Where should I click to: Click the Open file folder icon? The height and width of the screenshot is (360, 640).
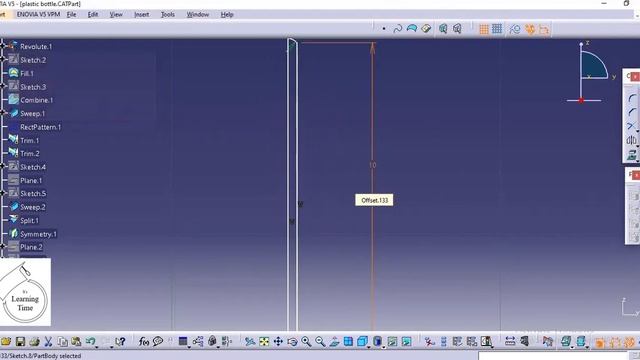click(x=6, y=341)
